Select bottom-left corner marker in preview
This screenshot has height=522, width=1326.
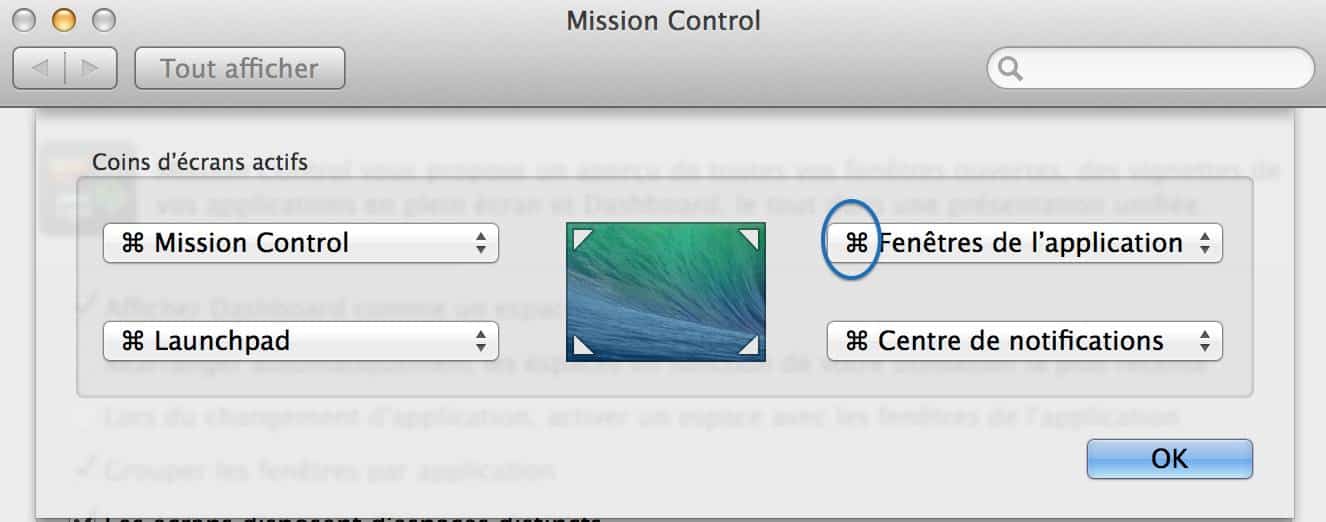click(x=580, y=345)
